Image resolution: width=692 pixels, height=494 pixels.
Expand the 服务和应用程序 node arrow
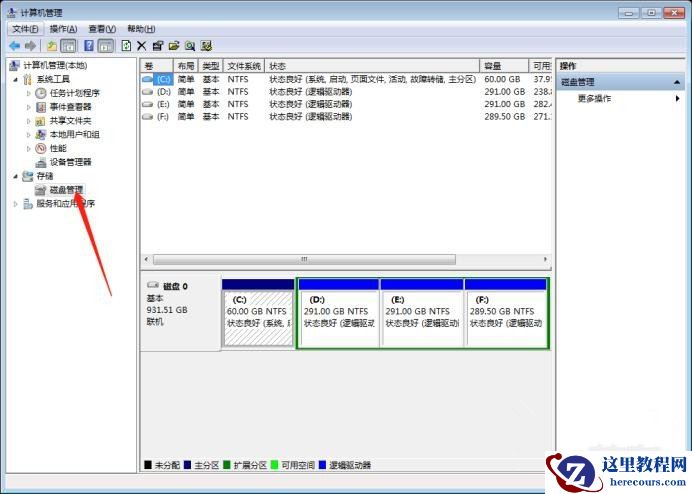[x=15, y=204]
